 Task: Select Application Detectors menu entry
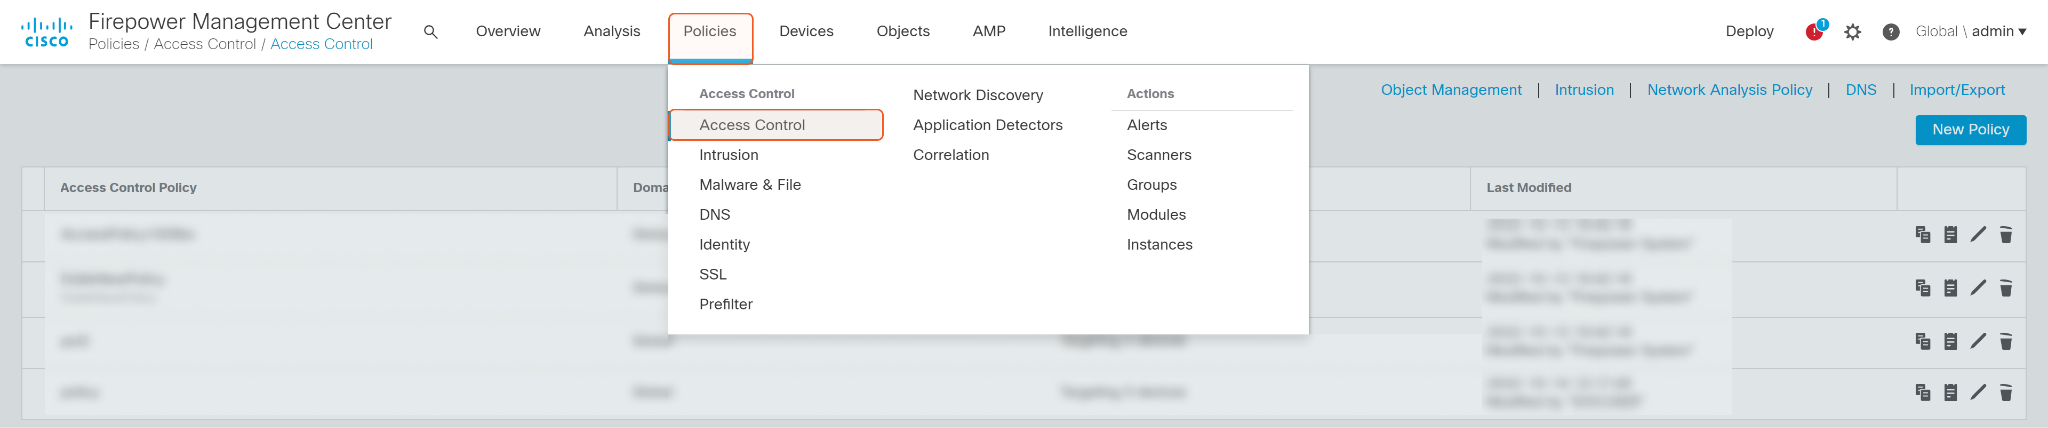(987, 125)
